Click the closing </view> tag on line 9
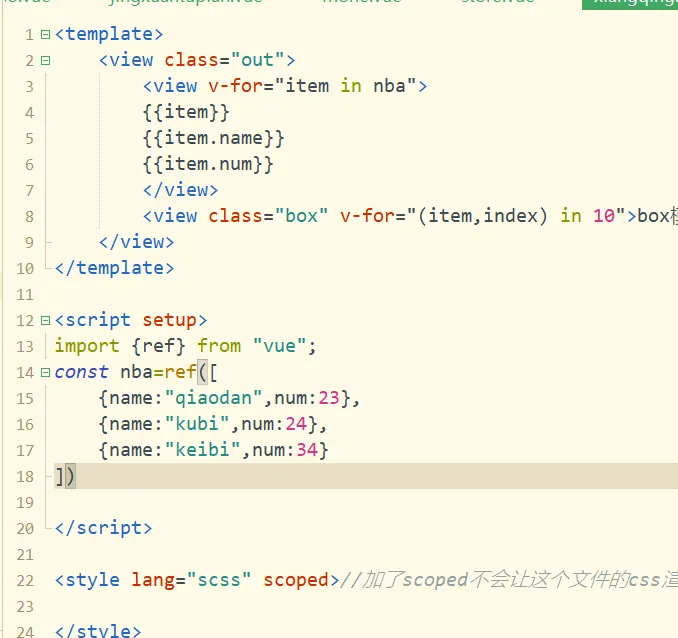Image resolution: width=678 pixels, height=638 pixels. point(136,242)
